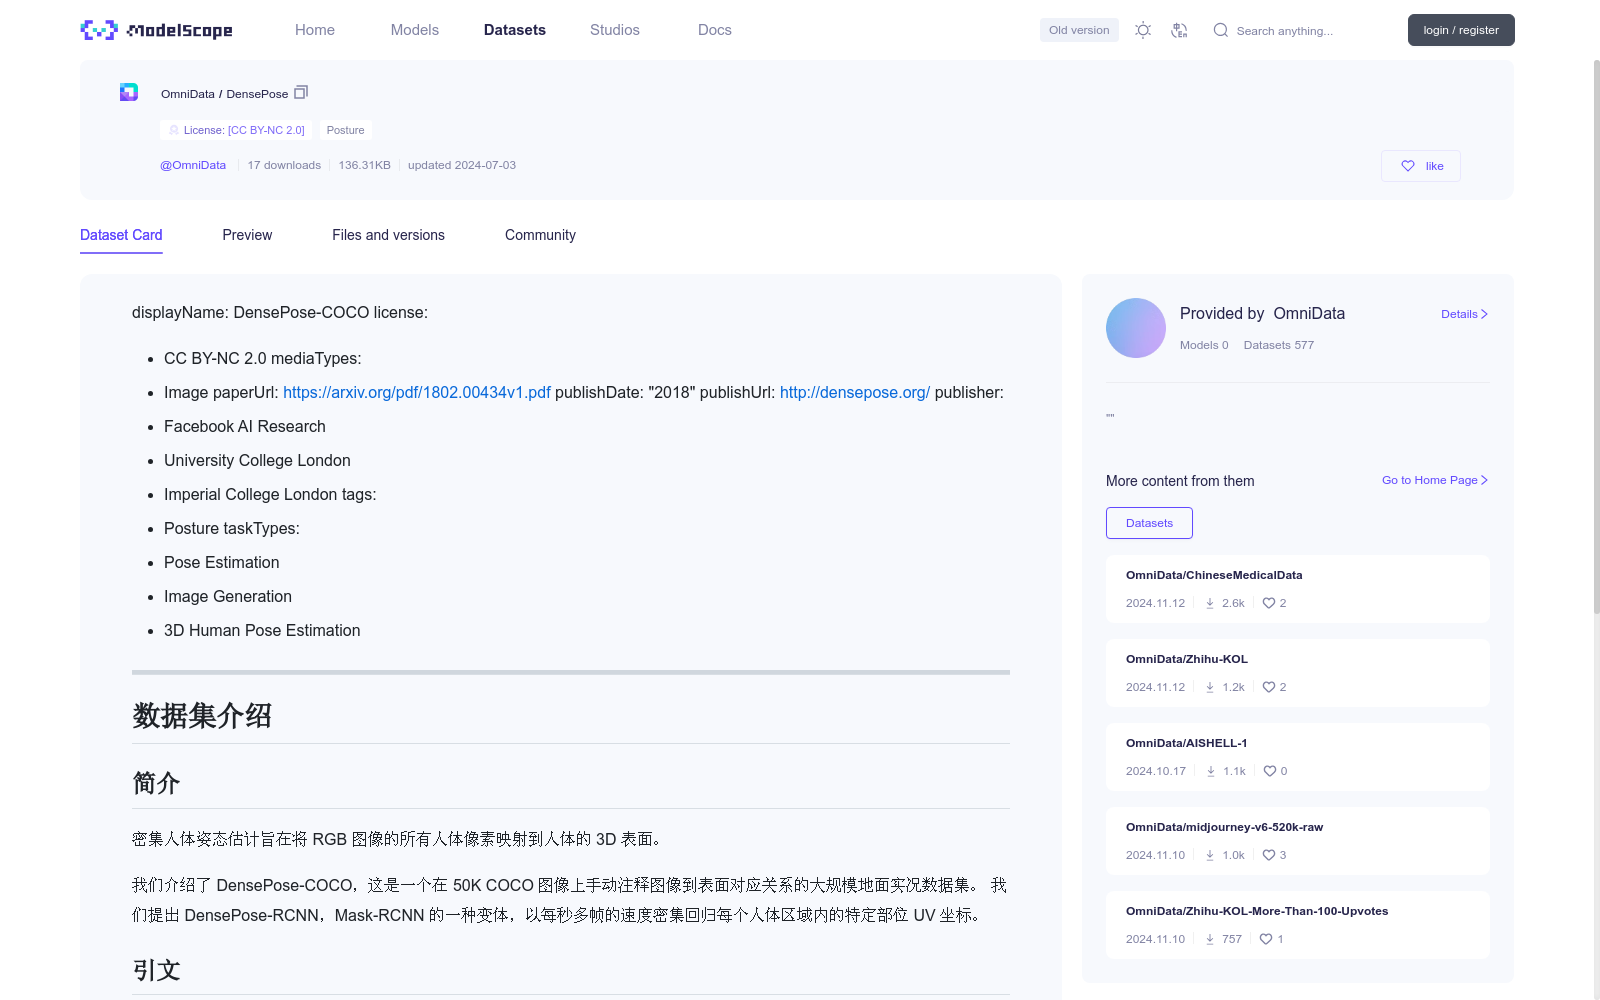Expand provider Details chevron link
Image resolution: width=1600 pixels, height=1000 pixels.
[1464, 314]
